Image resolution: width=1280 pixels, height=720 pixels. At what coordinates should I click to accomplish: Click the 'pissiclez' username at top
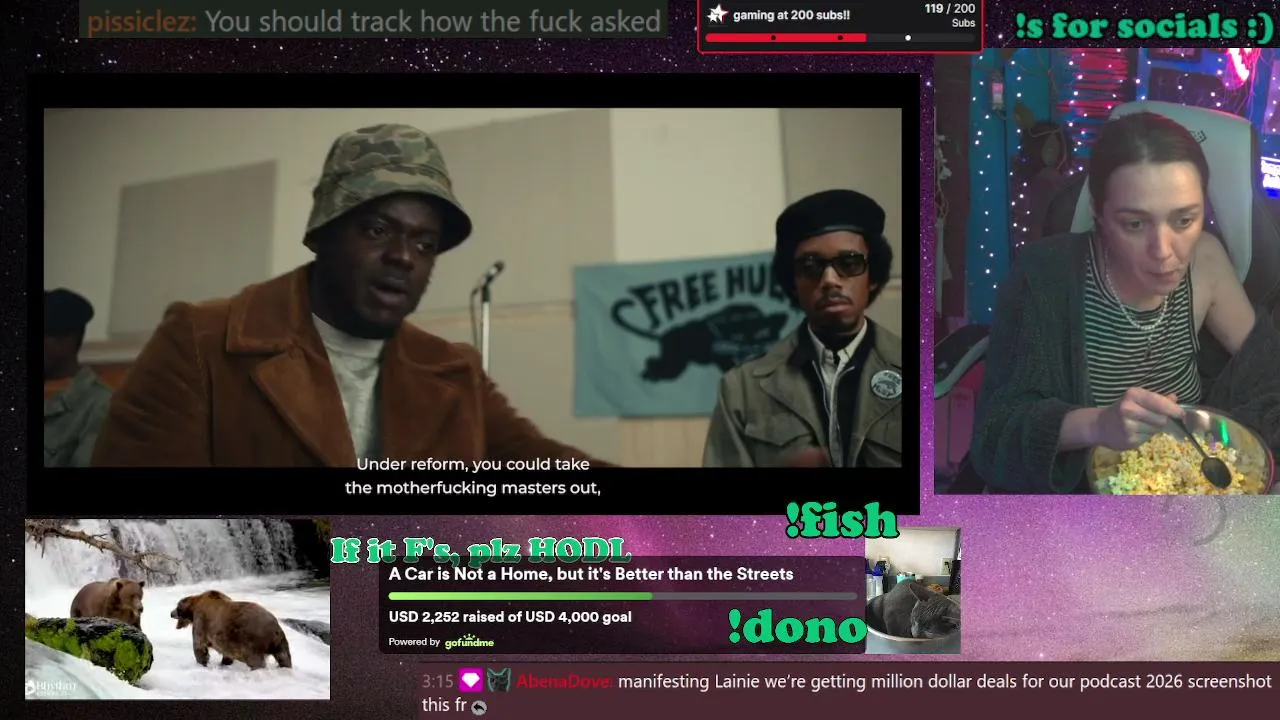click(x=141, y=21)
